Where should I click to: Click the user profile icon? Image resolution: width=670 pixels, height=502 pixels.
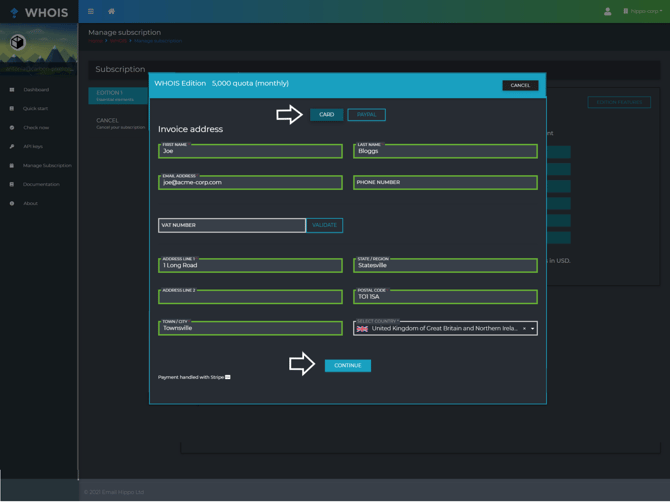tap(608, 12)
